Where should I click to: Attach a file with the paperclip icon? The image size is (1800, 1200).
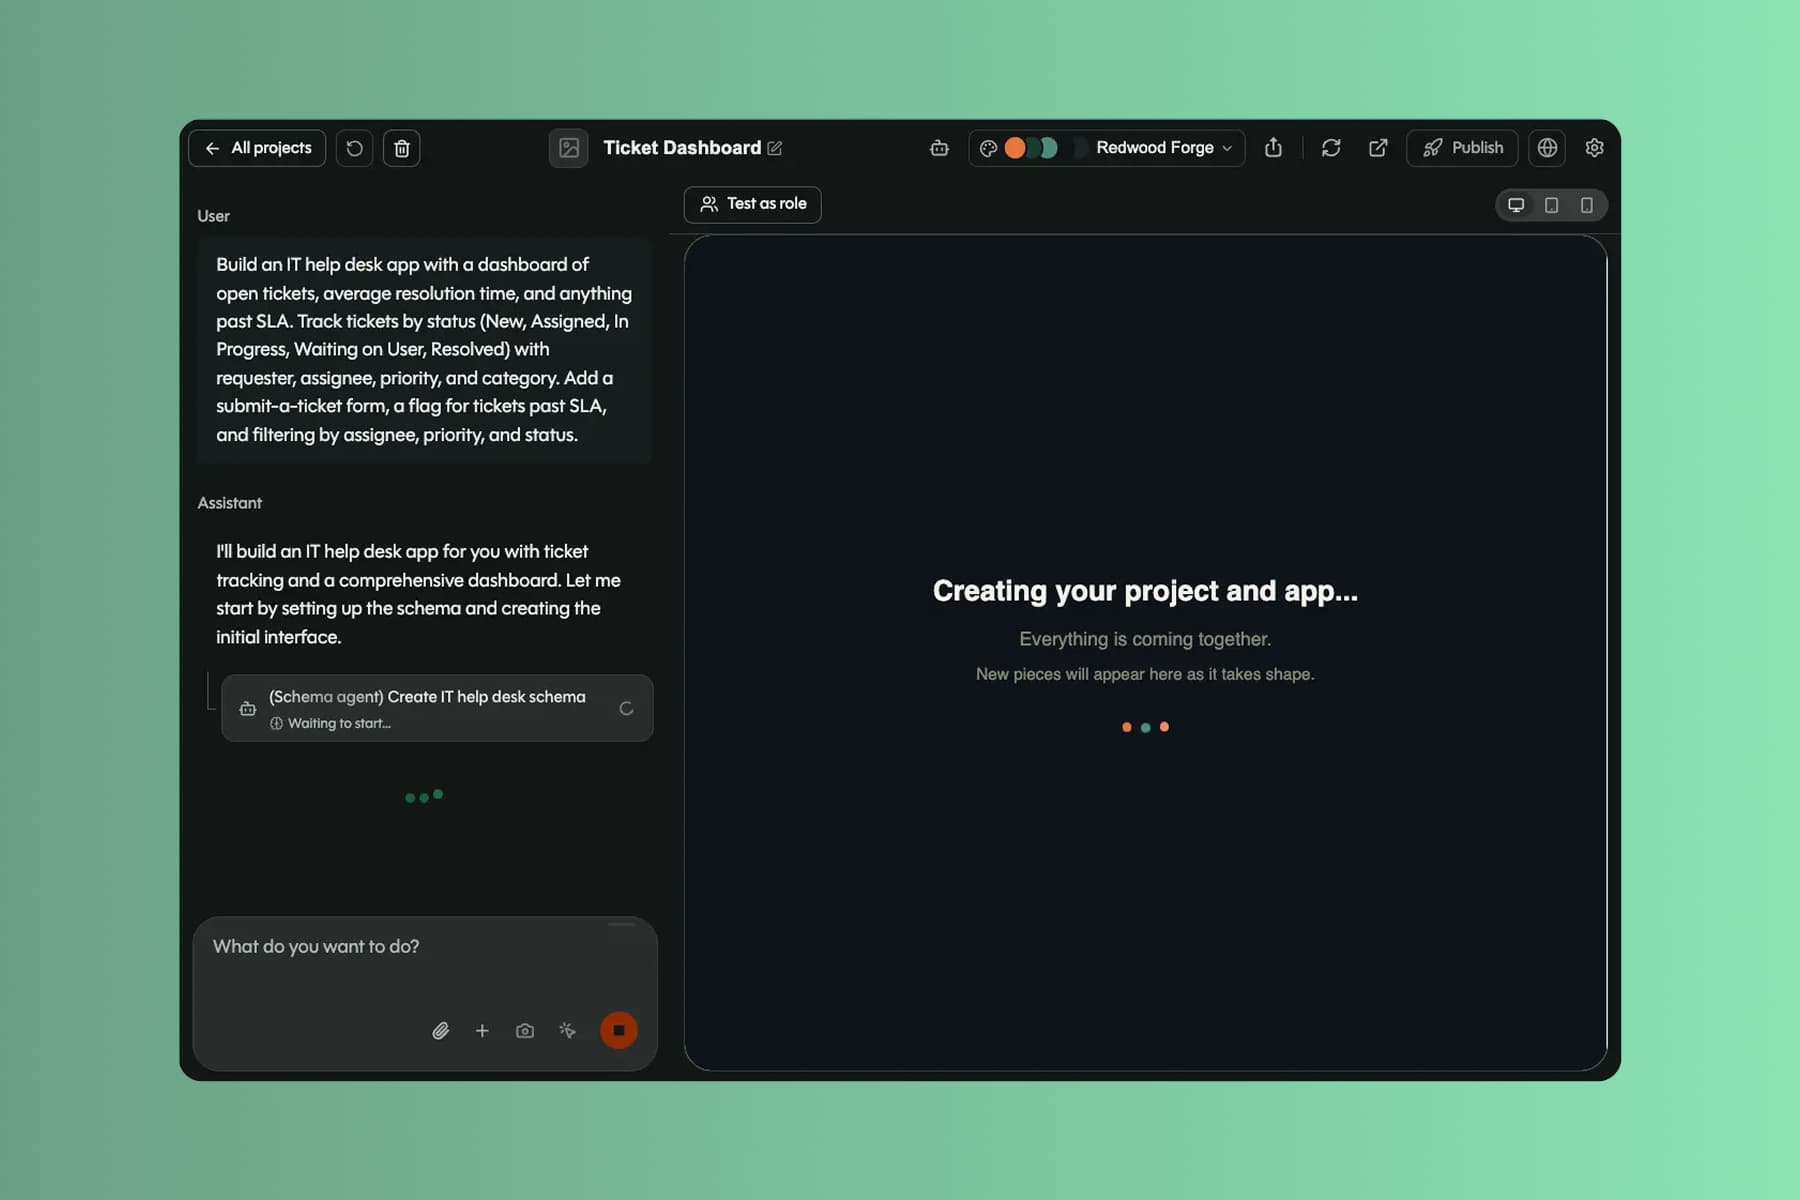440,1031
